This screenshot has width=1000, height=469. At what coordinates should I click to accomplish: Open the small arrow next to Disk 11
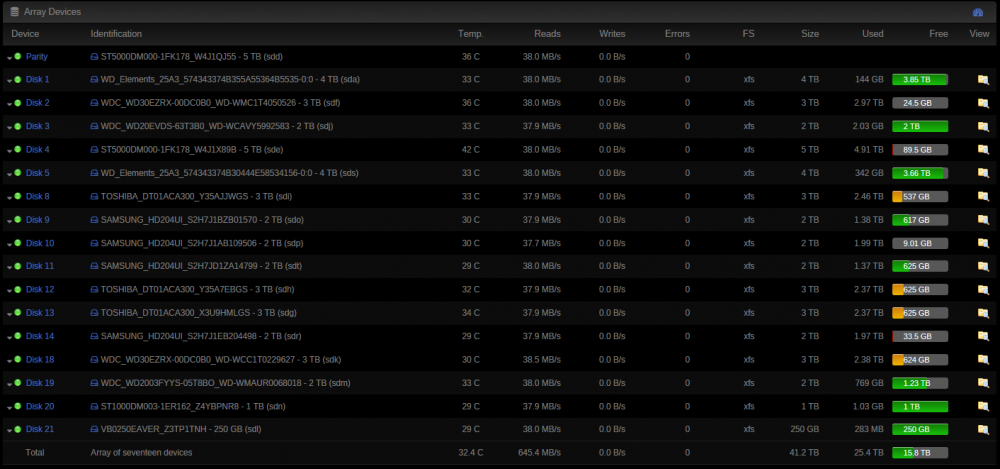tap(10, 267)
